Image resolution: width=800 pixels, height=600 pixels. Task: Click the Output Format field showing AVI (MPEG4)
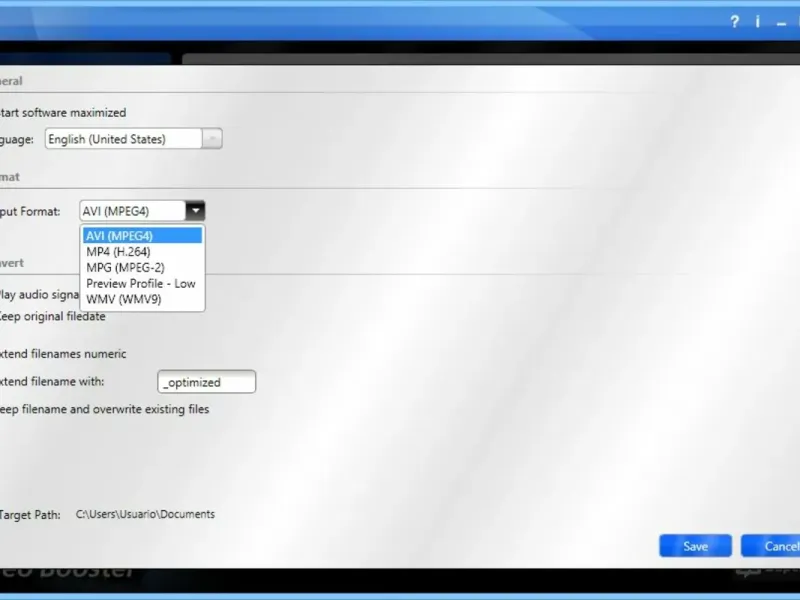pos(133,211)
